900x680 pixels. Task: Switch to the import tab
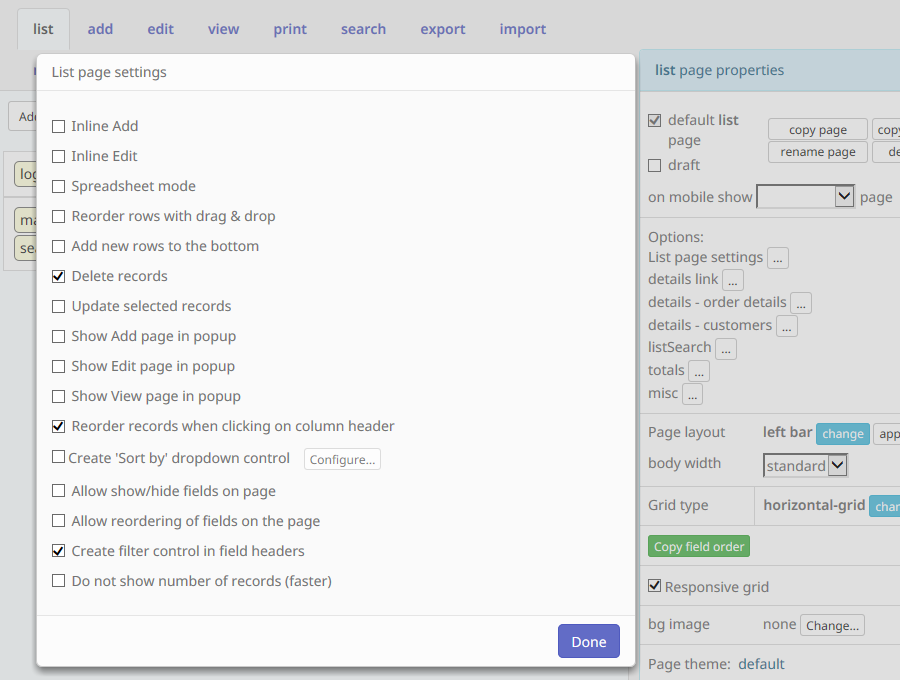coord(522,29)
